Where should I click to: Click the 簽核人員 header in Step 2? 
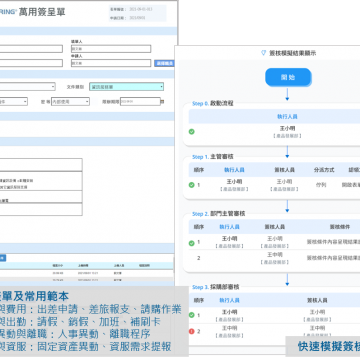[x=275, y=227]
